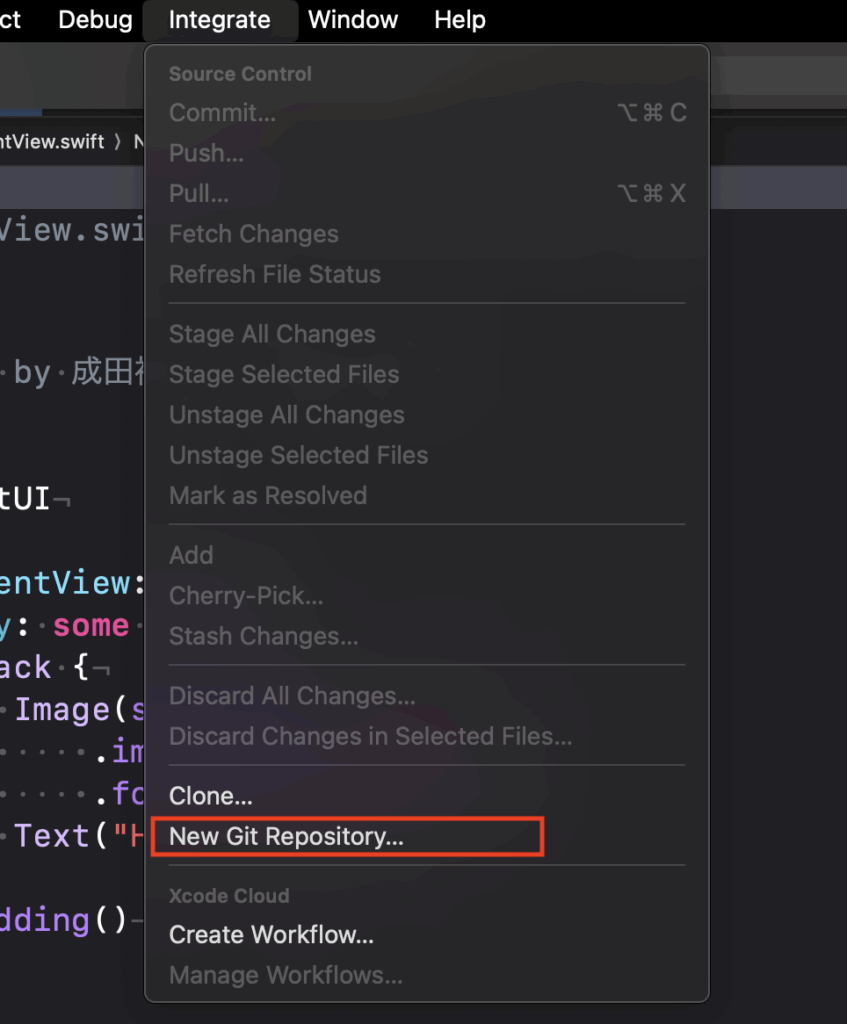Choose Discard Changes in Selected Files...

[x=427, y=737]
